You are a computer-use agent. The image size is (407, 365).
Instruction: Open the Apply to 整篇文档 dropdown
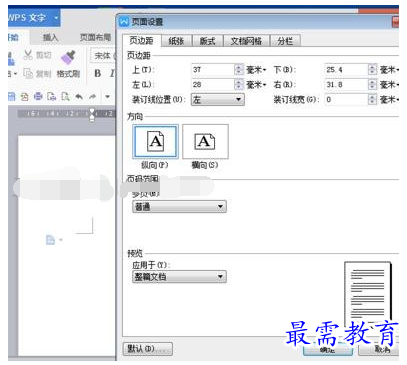[179, 277]
